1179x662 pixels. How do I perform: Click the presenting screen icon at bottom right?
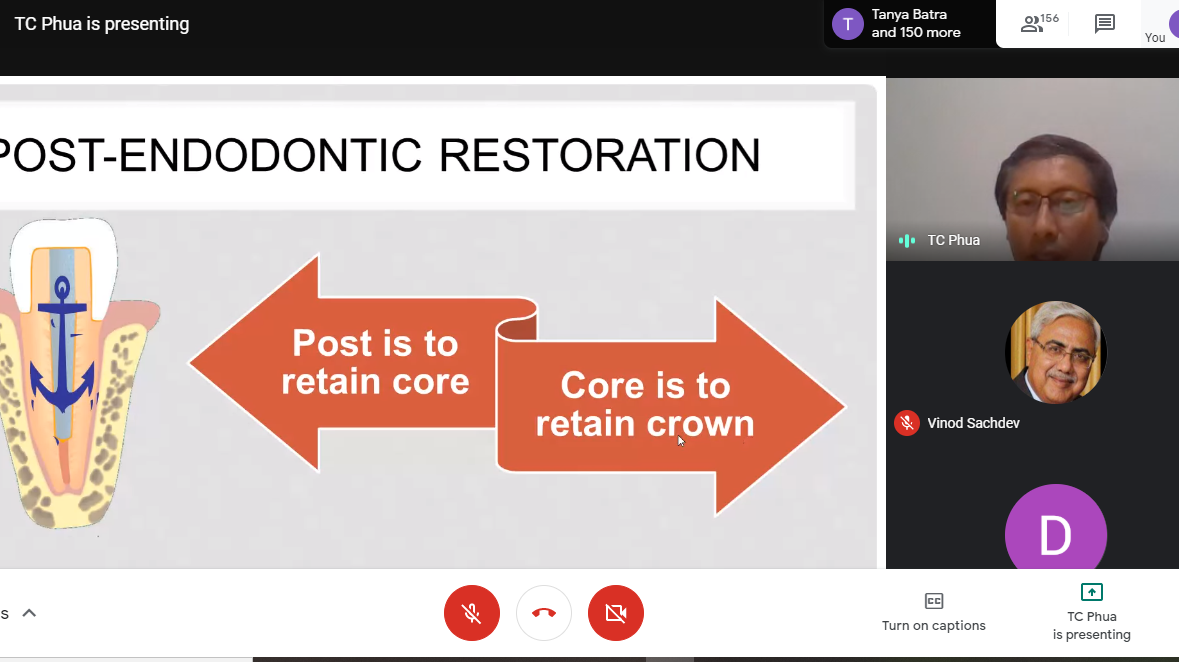[1091, 592]
